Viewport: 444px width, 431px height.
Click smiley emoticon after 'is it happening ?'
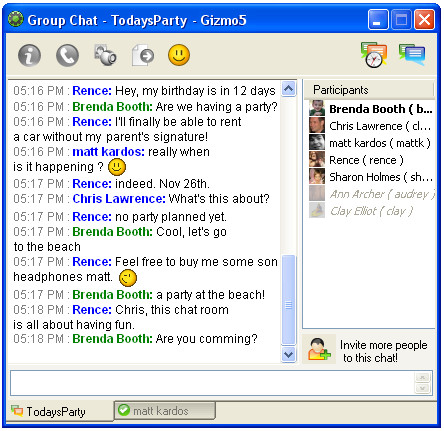(117, 167)
